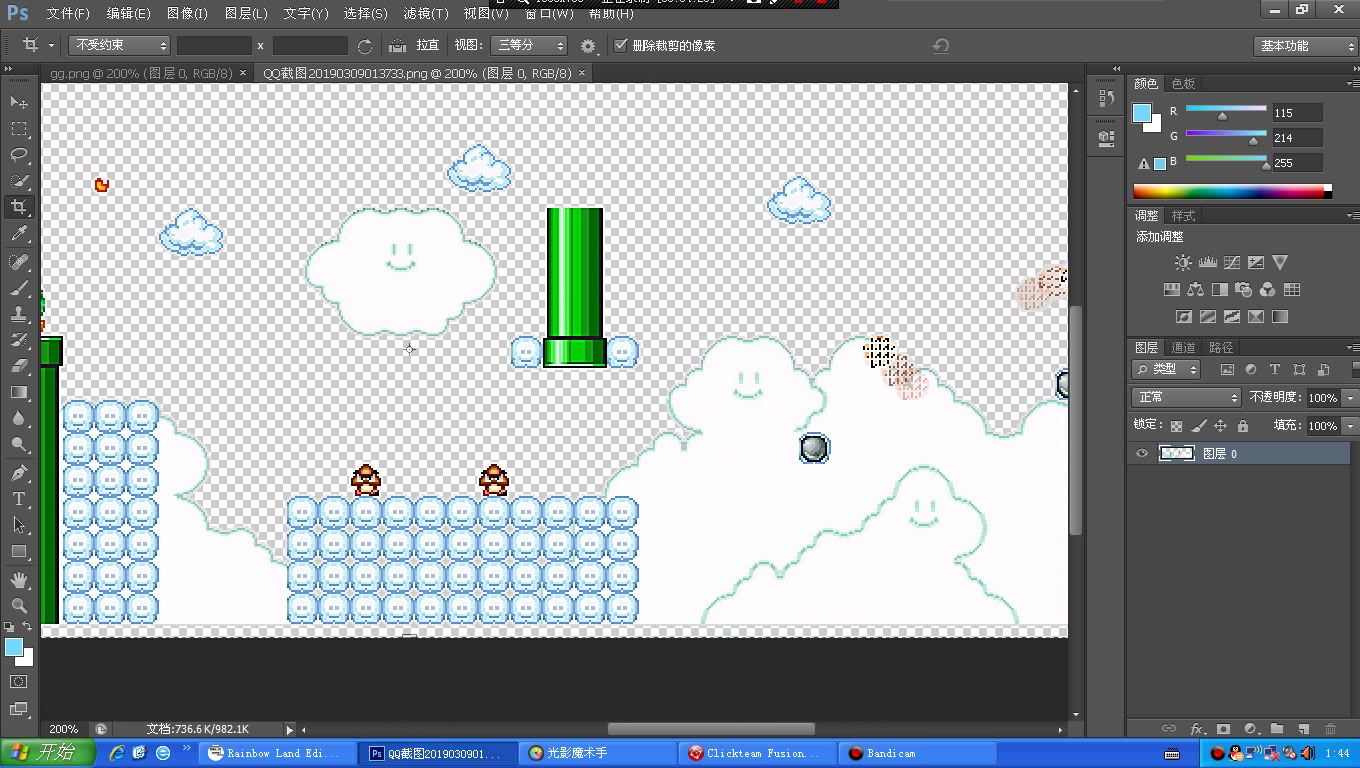Switch to the 样式 styles tab
This screenshot has width=1360, height=768.
coord(1183,216)
